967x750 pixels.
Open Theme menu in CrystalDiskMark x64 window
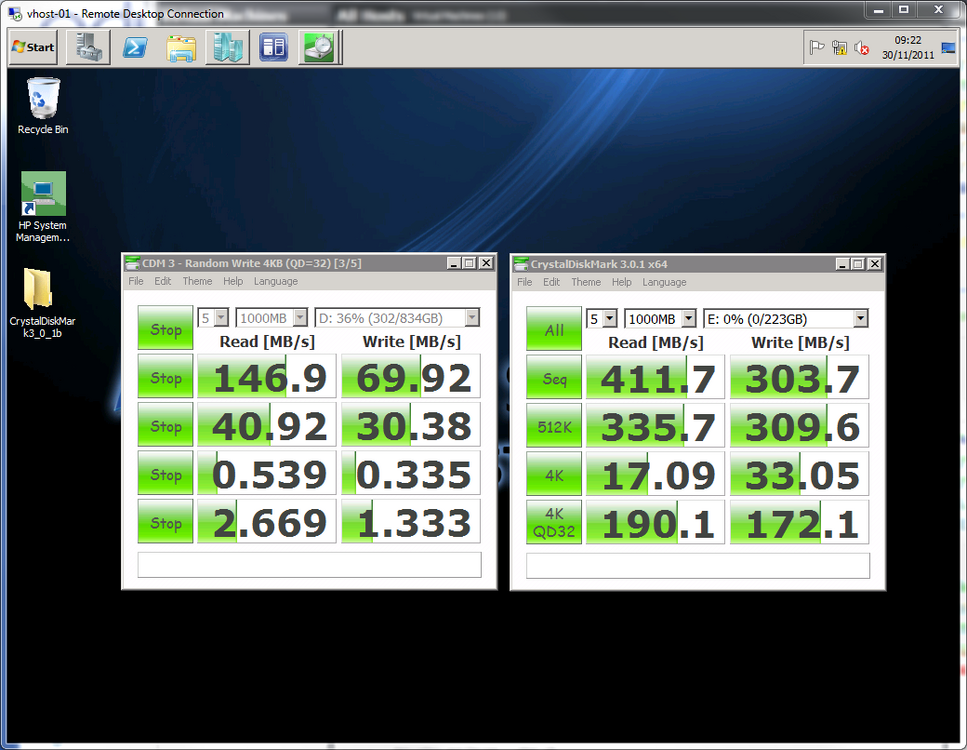tap(586, 282)
